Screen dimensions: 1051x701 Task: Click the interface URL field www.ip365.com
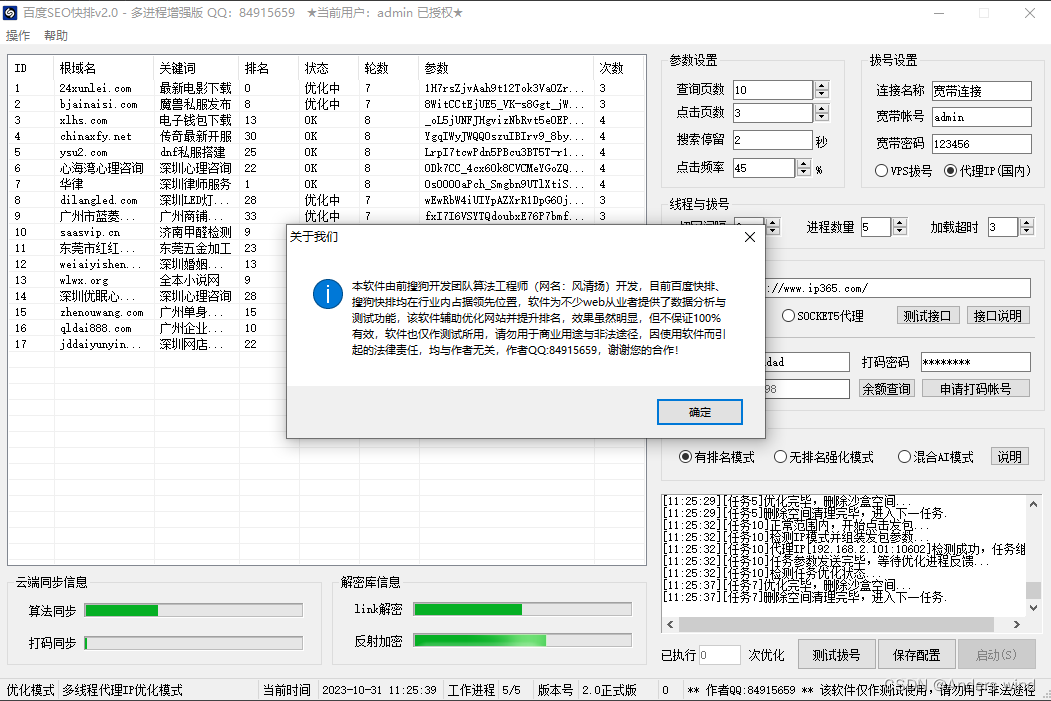point(898,288)
